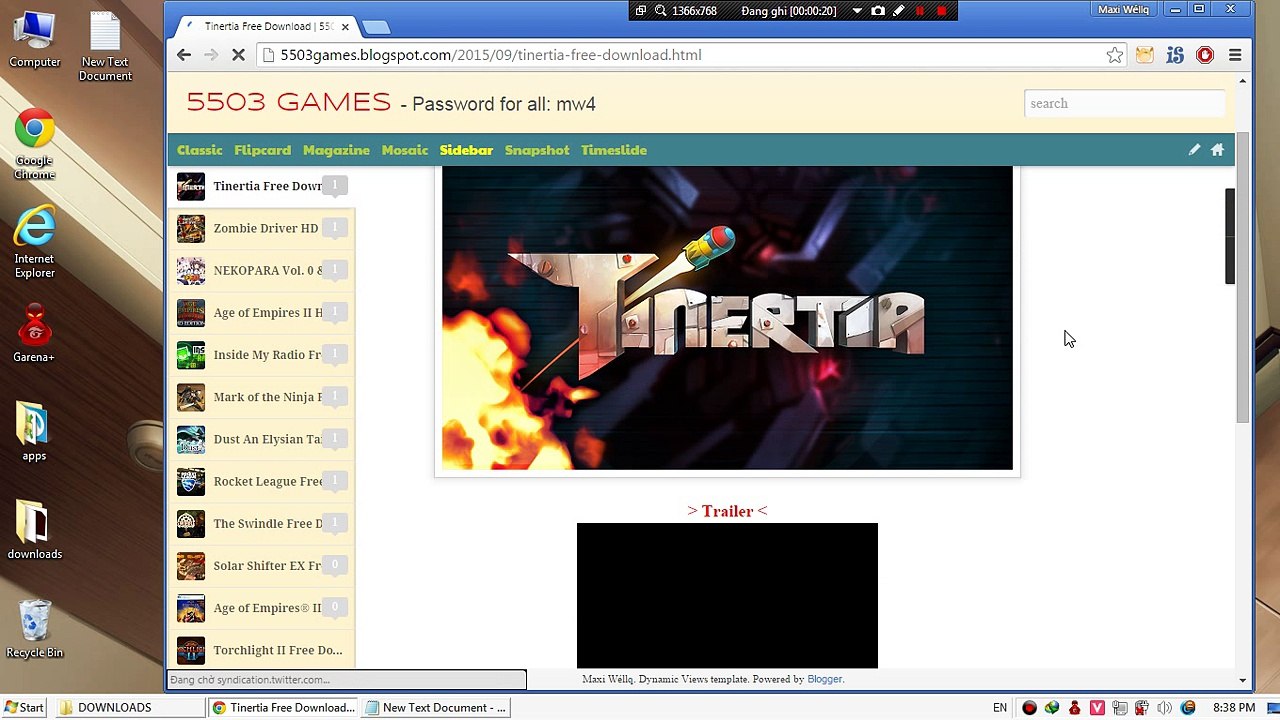
Task: Open the Computer desktop icon
Action: pos(35,41)
